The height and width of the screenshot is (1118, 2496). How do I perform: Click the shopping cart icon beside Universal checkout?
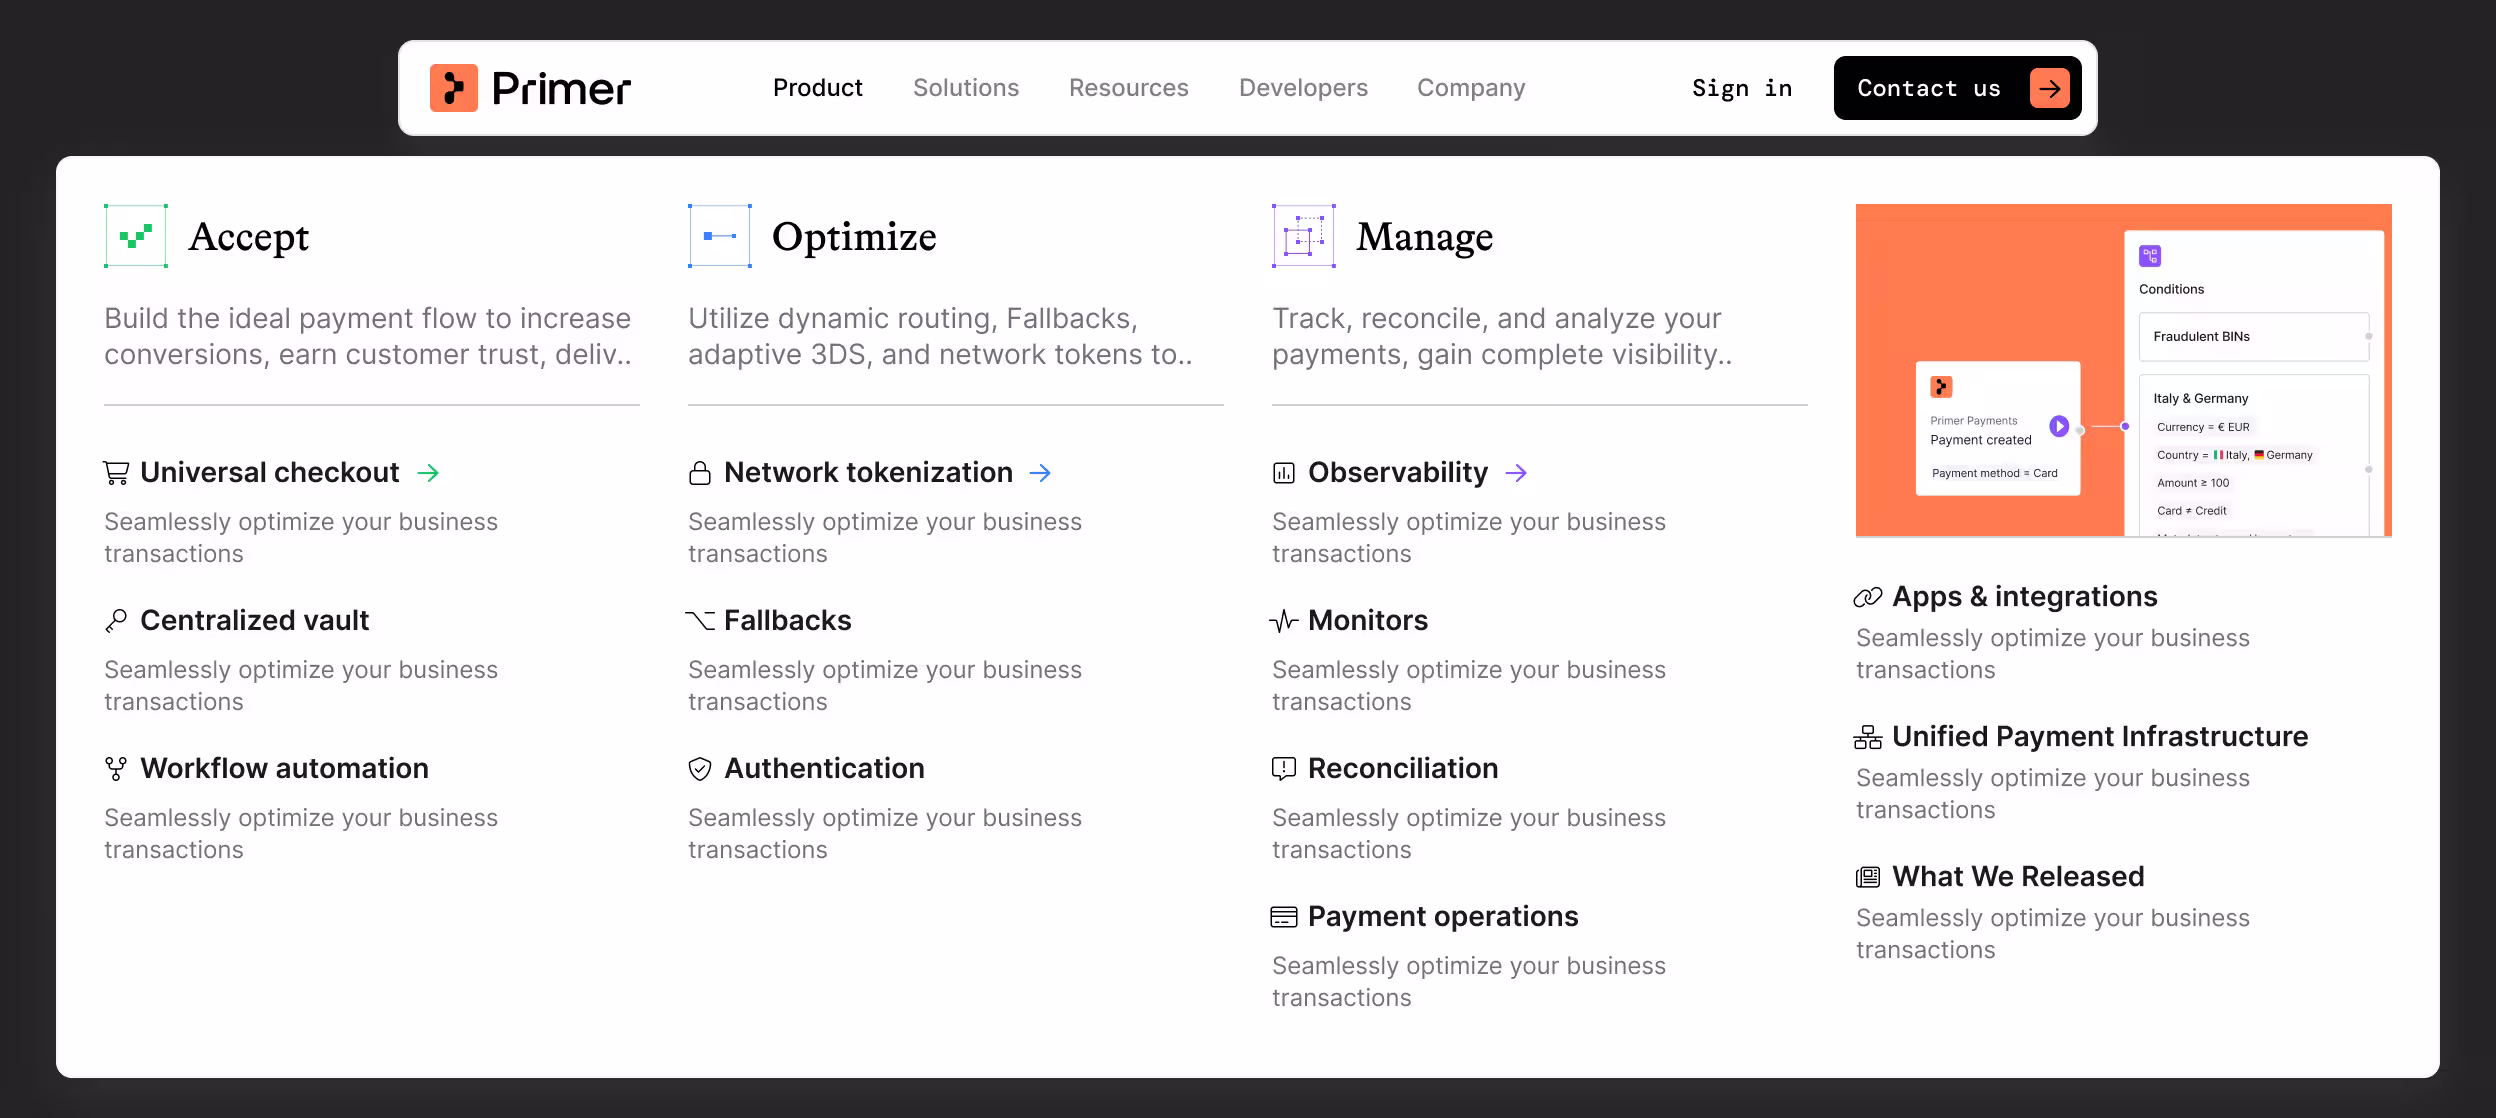pos(116,472)
